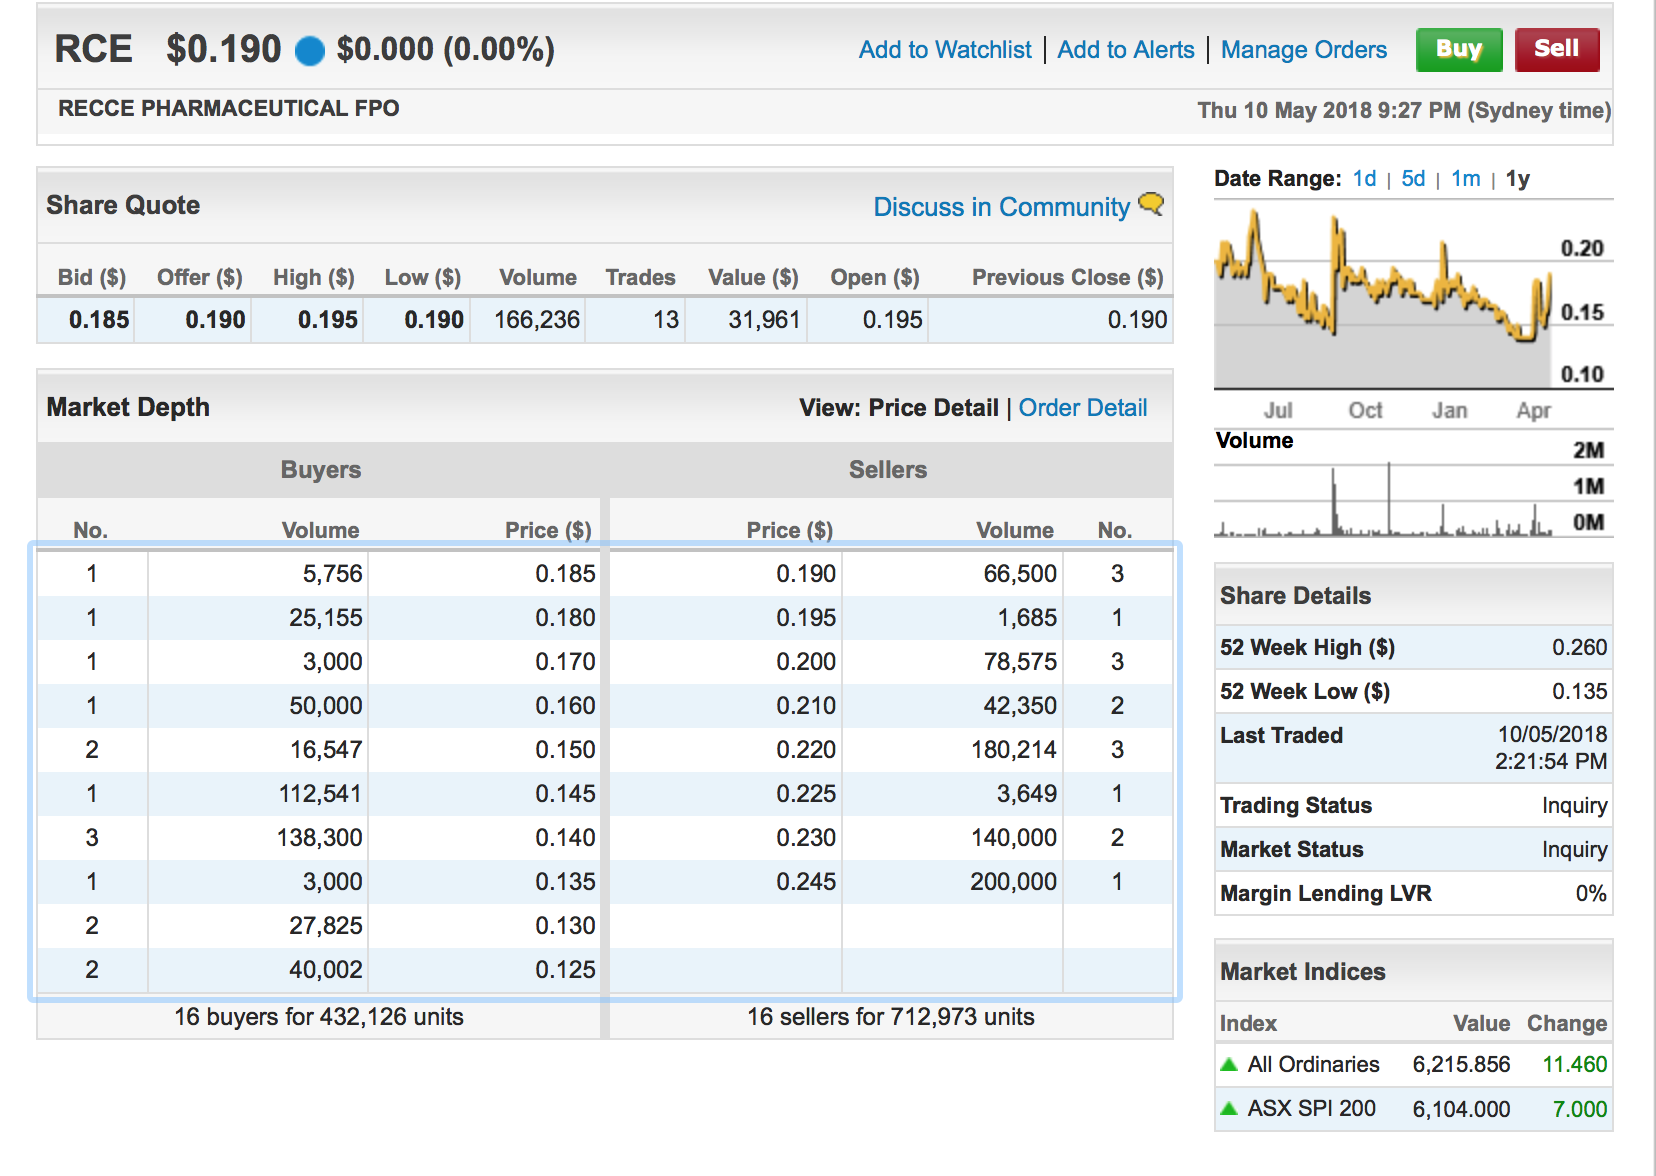Click buyer price 0.125
This screenshot has height=1176, width=1656.
tap(565, 970)
